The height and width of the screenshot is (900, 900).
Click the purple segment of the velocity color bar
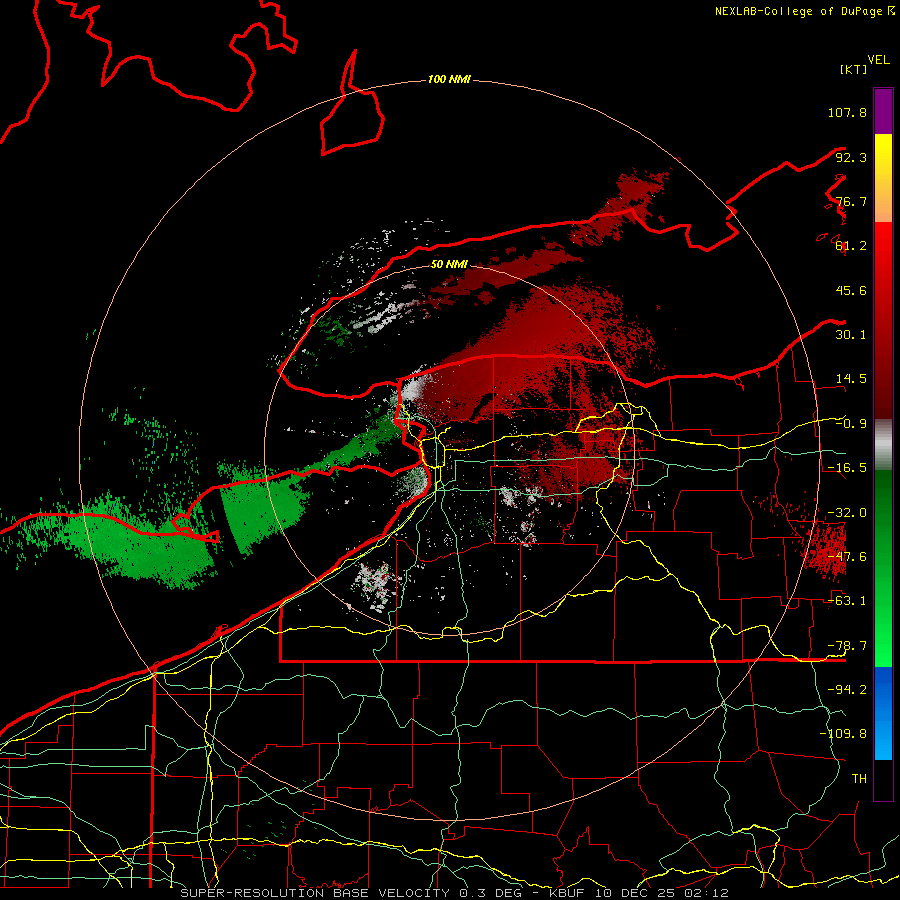click(x=883, y=111)
